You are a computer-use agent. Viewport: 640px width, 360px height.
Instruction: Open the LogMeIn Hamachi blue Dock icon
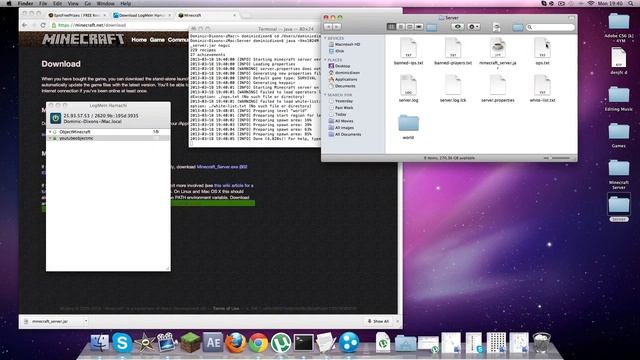[x=349, y=342]
